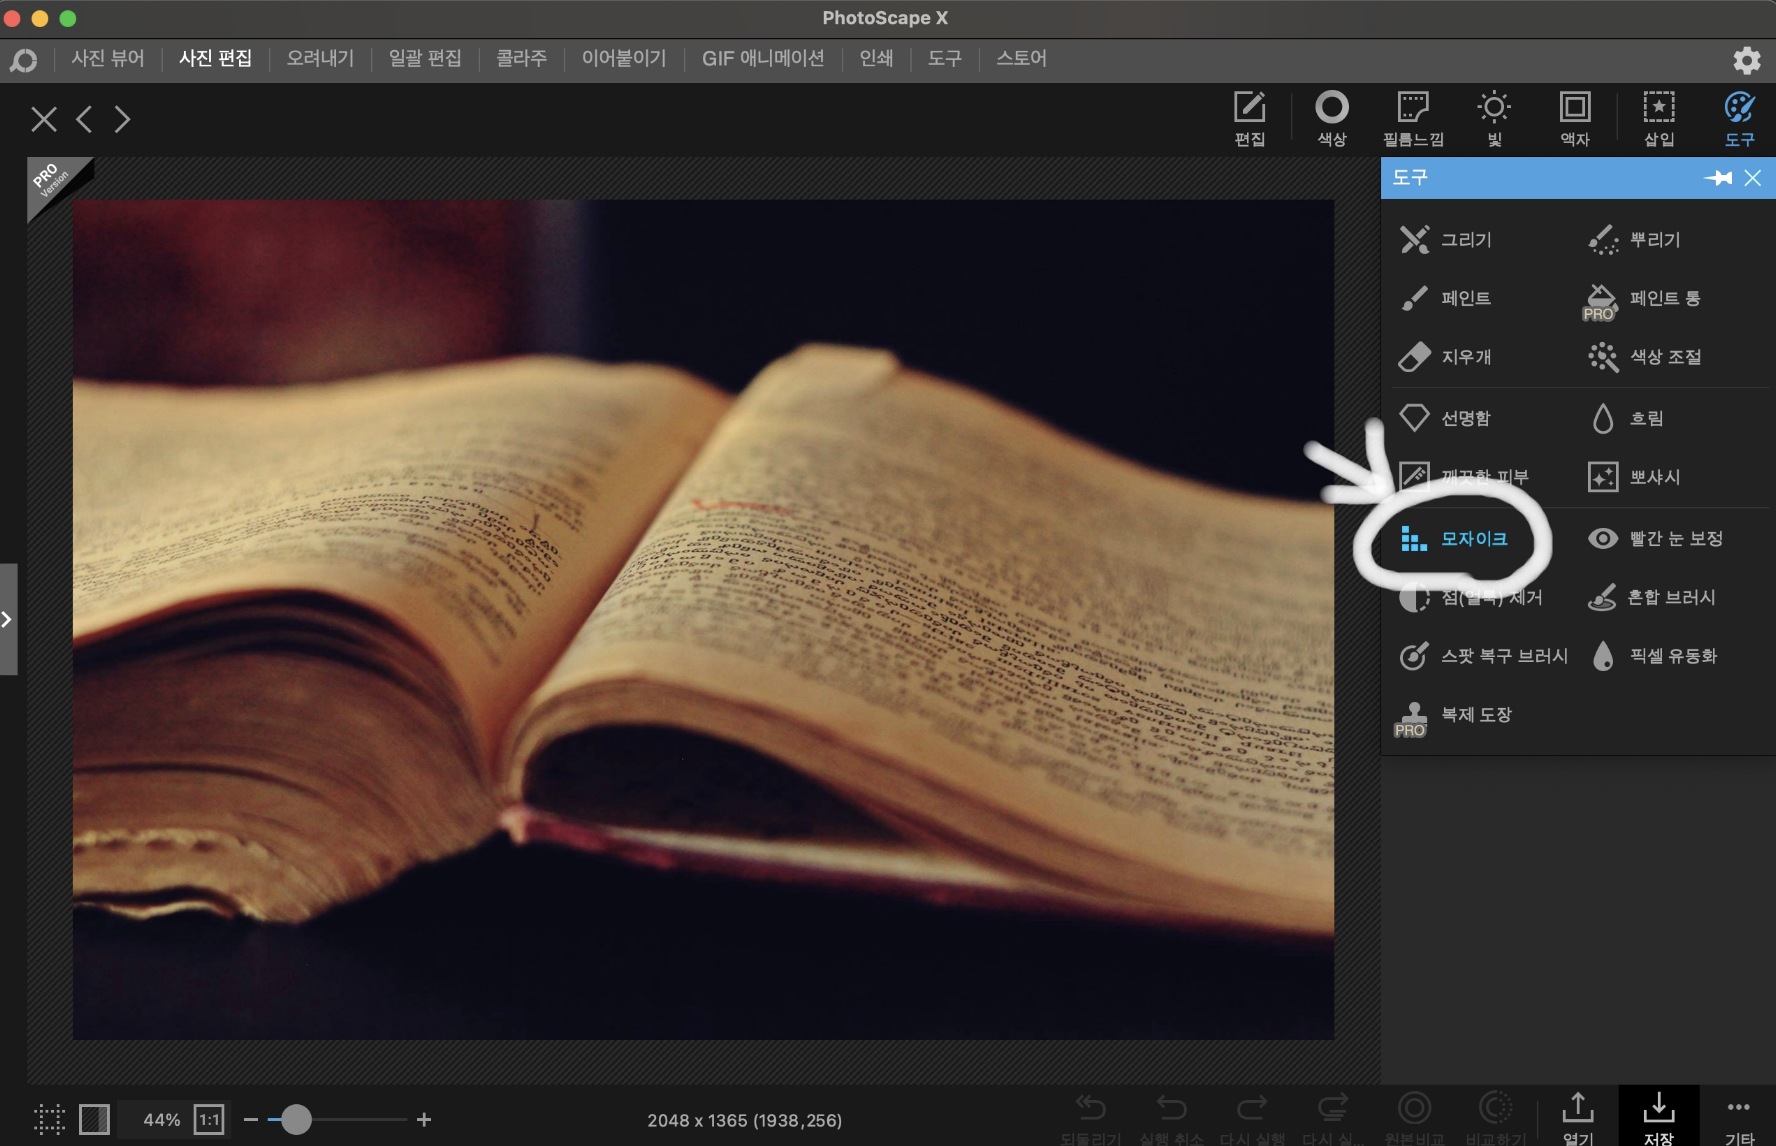Click the 다시 실행 redo button

point(1252,1117)
